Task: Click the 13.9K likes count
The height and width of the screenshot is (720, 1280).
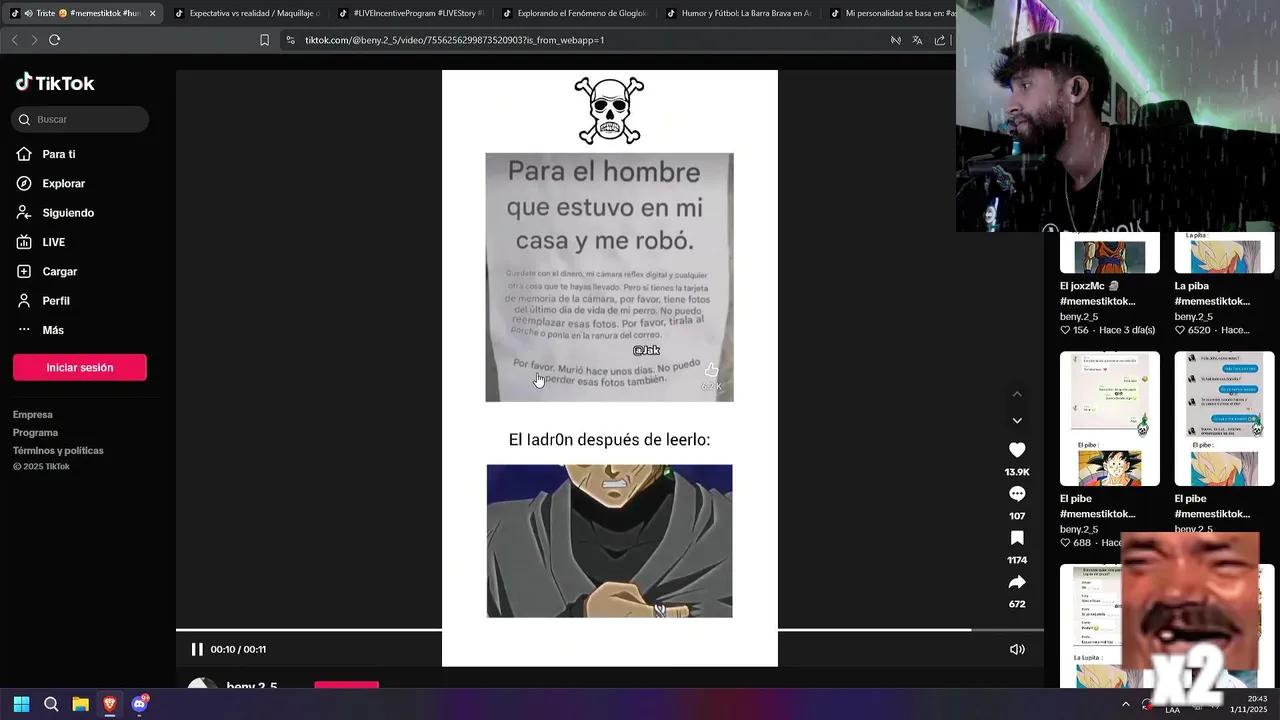Action: pos(1017,472)
